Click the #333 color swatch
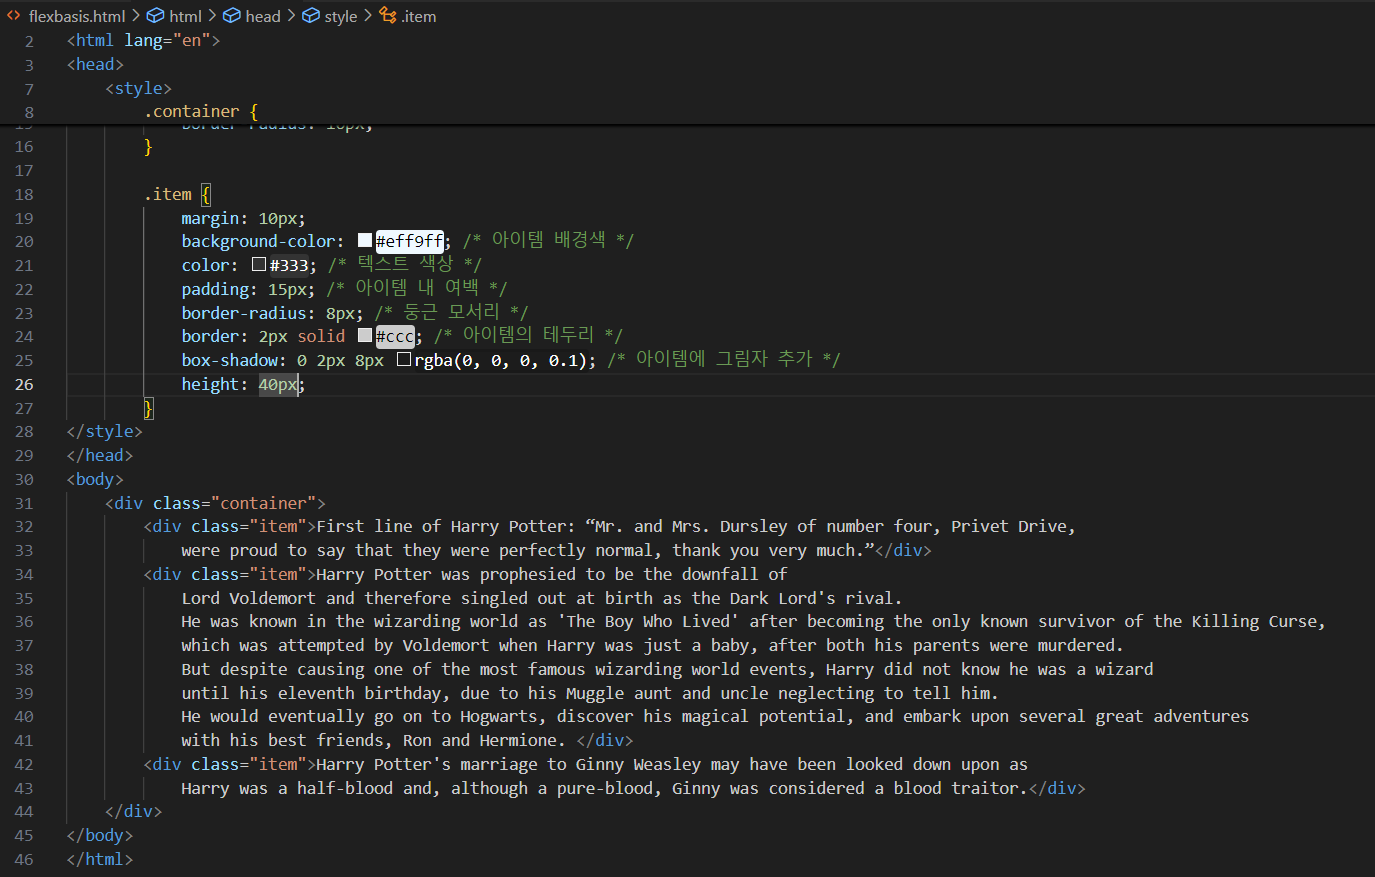Image resolution: width=1375 pixels, height=877 pixels. coord(259,264)
